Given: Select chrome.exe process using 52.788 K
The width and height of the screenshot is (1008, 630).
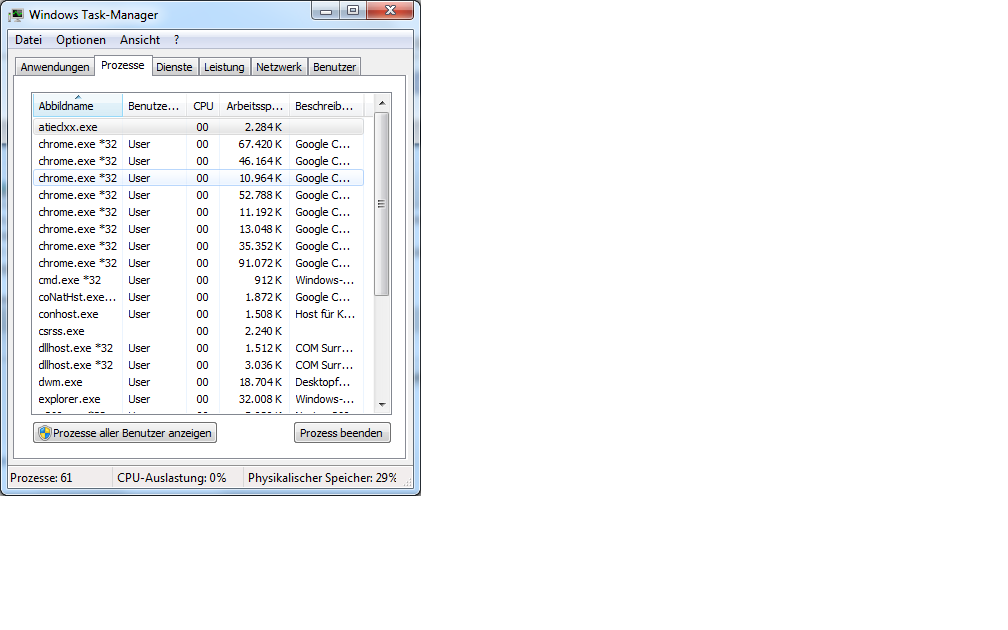Looking at the screenshot, I should point(198,195).
